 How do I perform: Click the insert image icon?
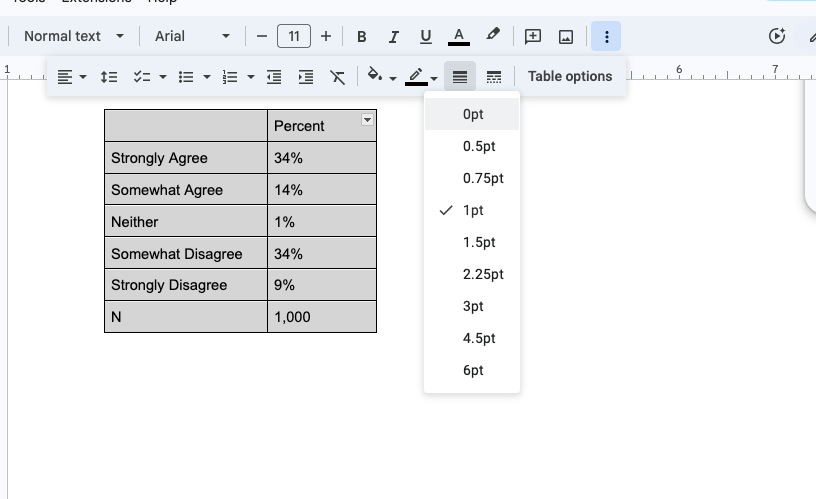566,37
